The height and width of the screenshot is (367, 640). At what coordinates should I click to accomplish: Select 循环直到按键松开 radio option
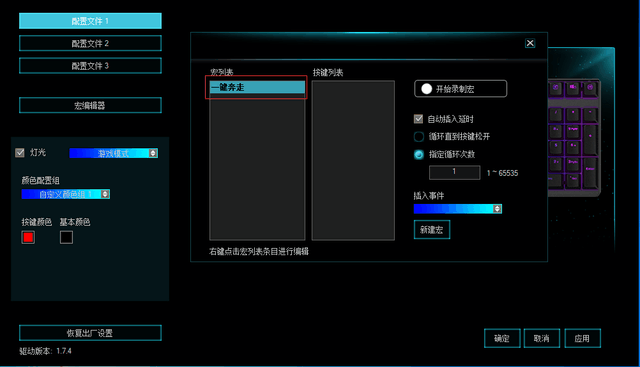point(419,136)
